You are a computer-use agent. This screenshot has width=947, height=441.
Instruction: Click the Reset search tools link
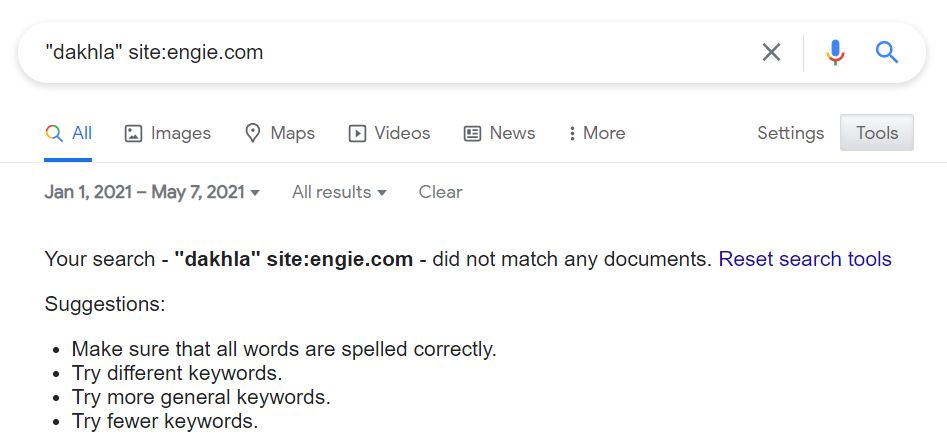805,259
